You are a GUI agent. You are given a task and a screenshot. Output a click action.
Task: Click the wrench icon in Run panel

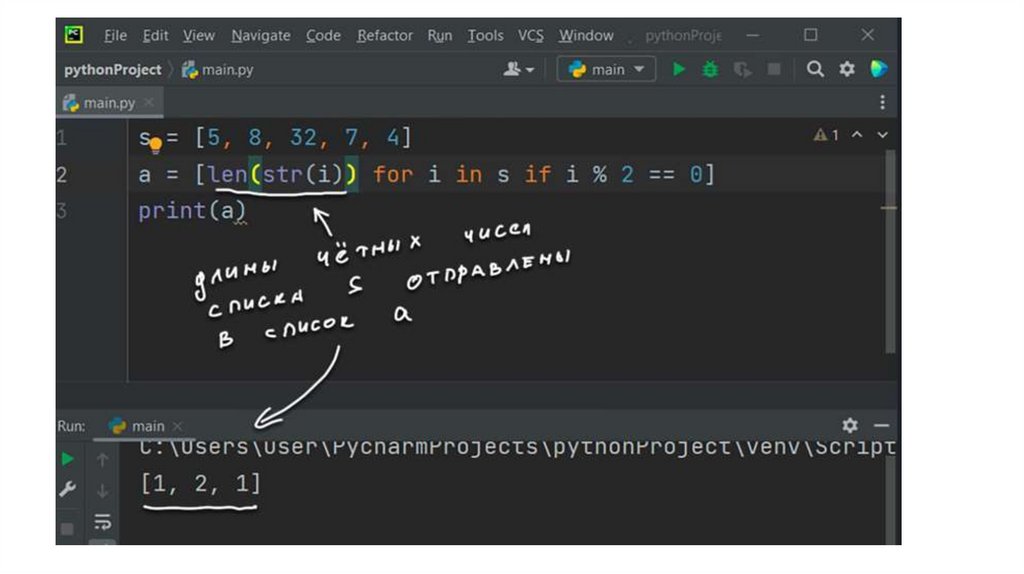[x=67, y=489]
